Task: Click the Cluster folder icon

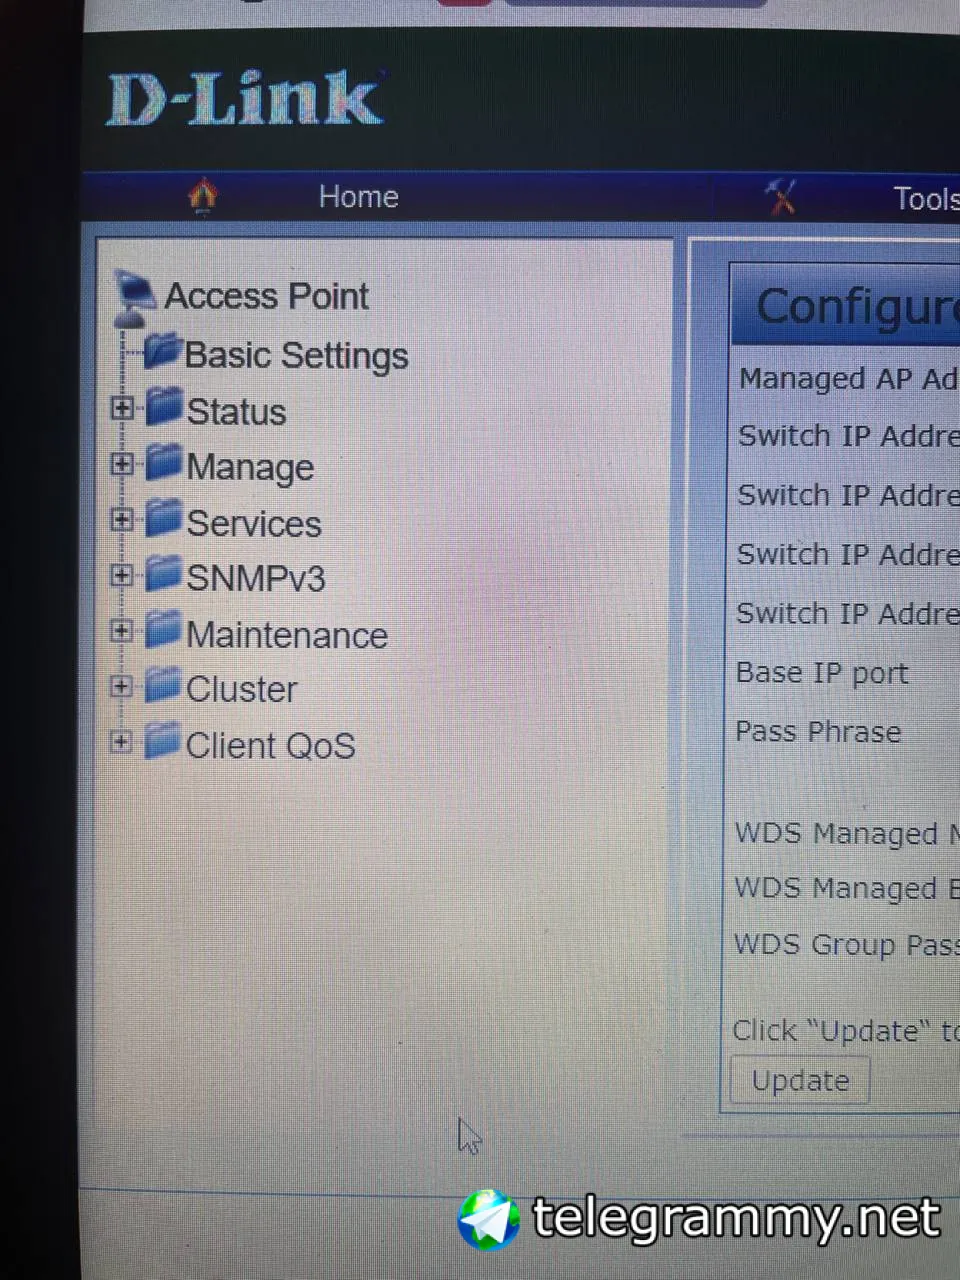Action: point(164,685)
